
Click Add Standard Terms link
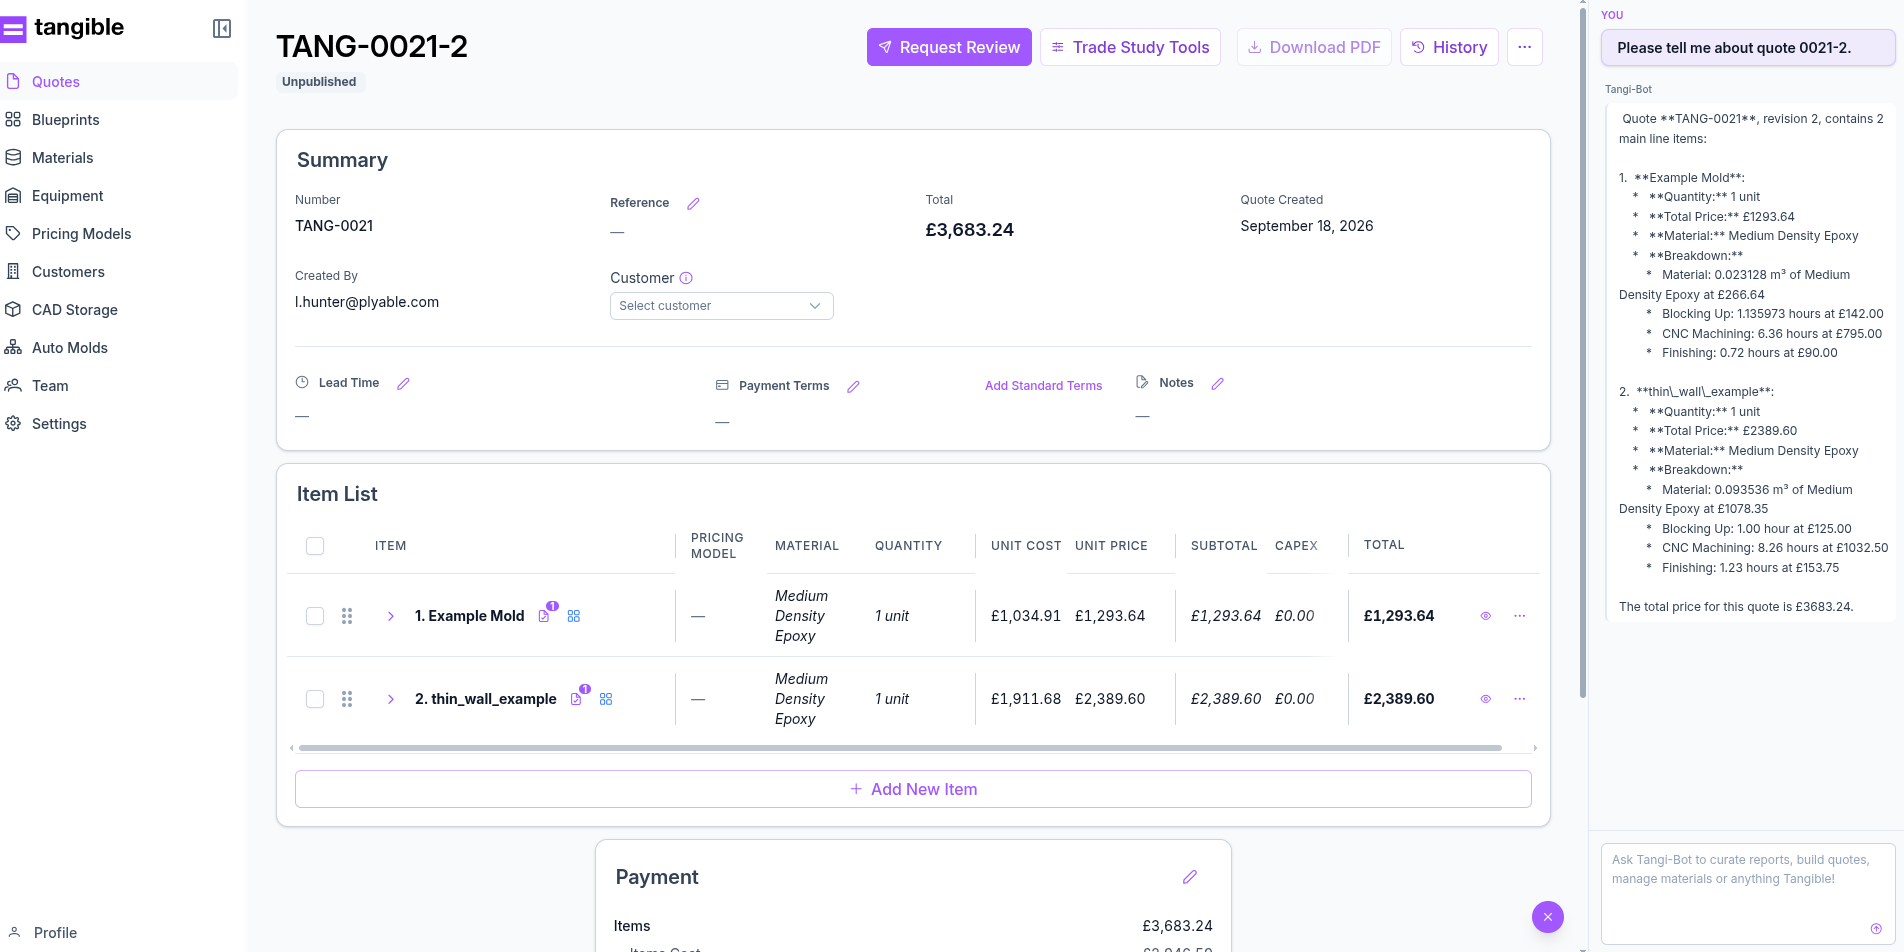click(1043, 386)
